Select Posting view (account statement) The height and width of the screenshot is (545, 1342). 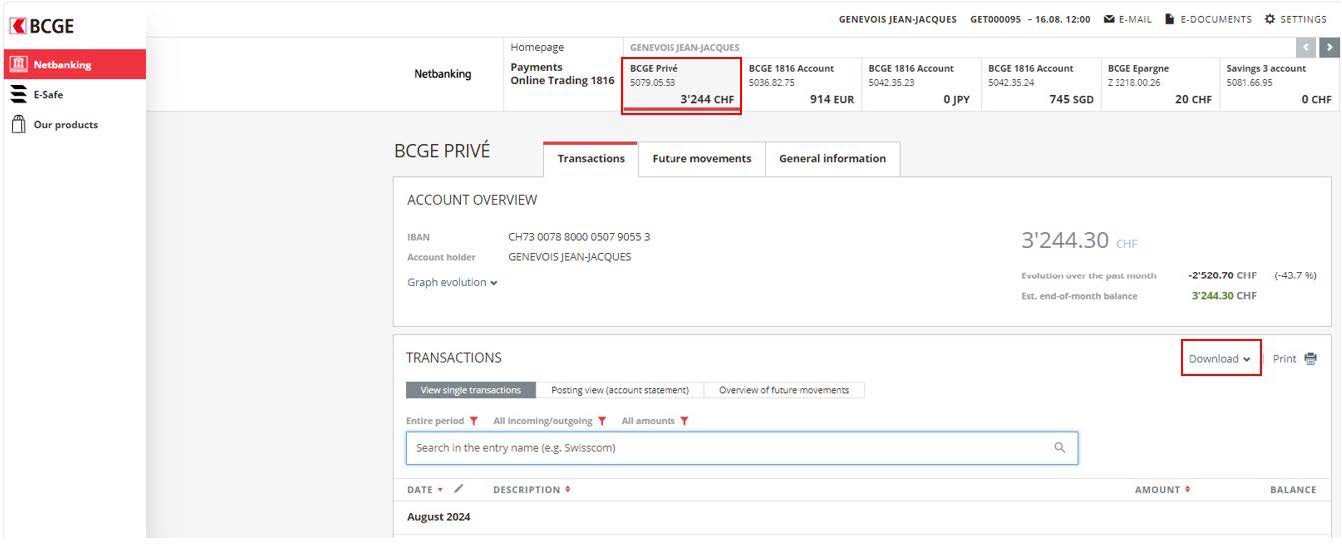point(620,390)
